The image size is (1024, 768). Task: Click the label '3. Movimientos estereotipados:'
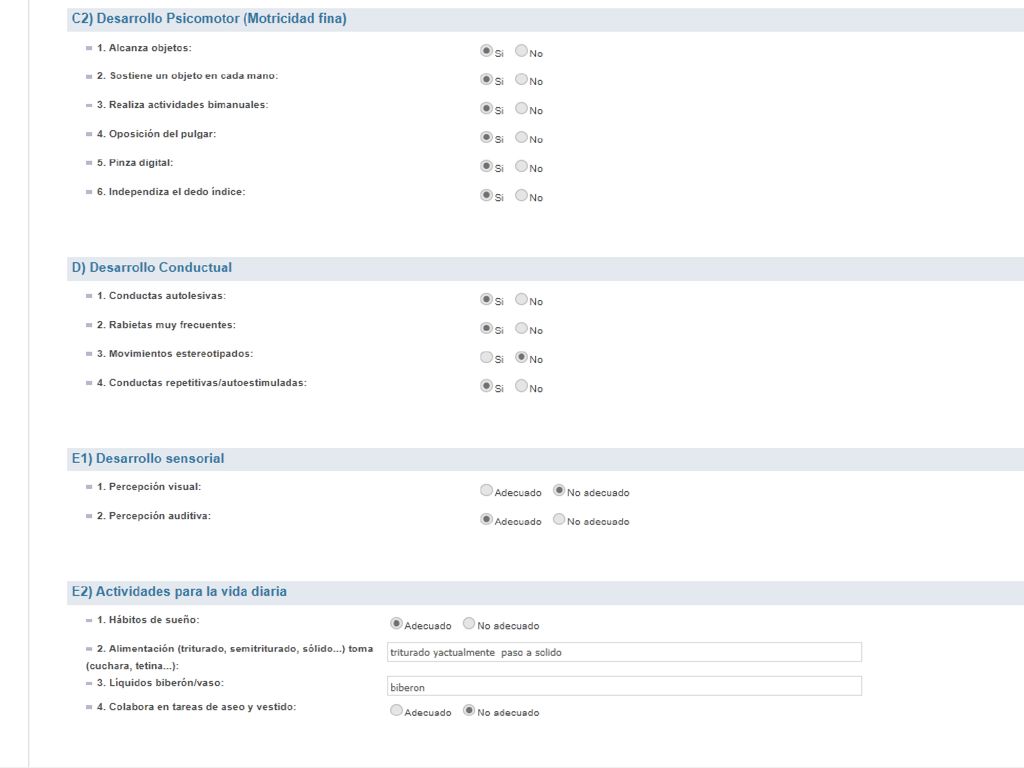tap(175, 354)
